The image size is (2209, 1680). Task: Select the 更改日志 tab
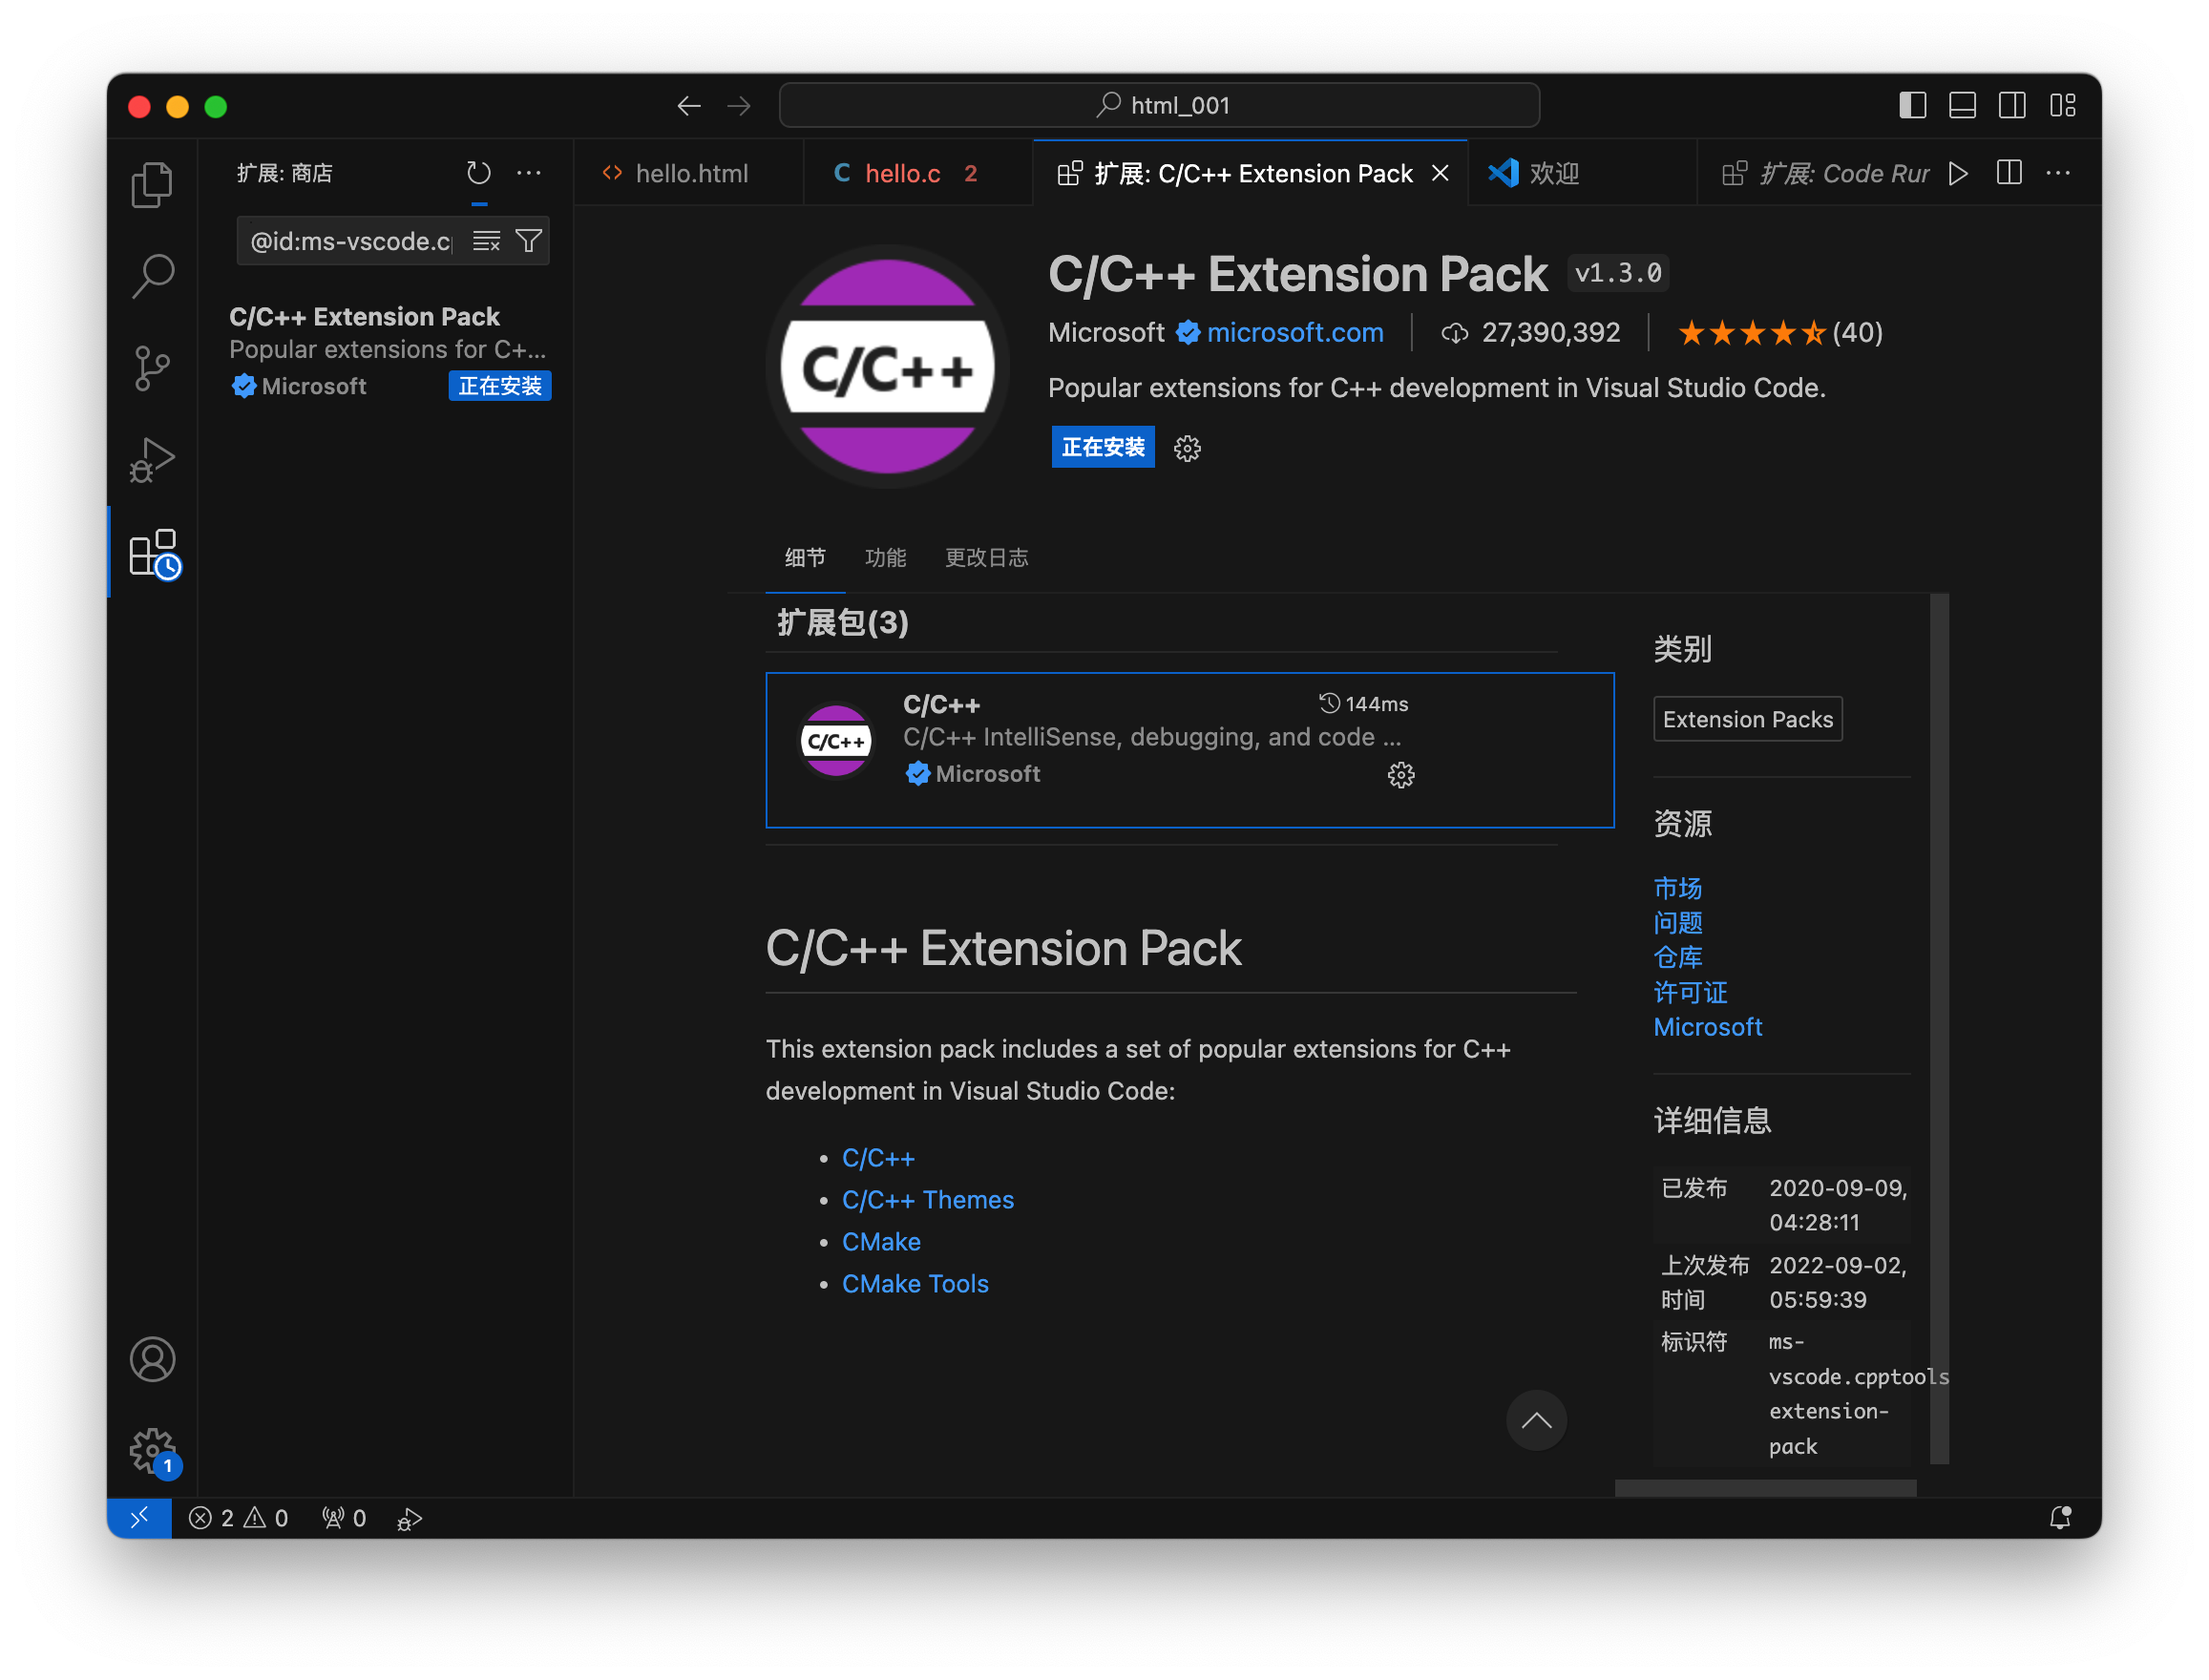pos(986,557)
